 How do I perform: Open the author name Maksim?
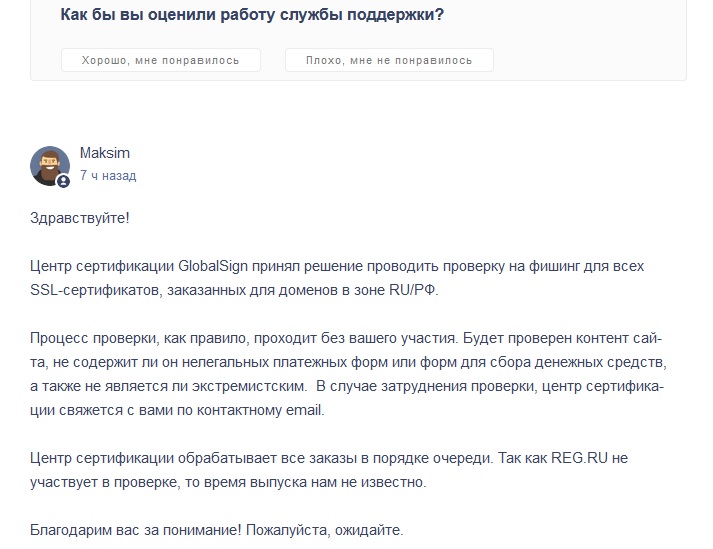coord(105,153)
